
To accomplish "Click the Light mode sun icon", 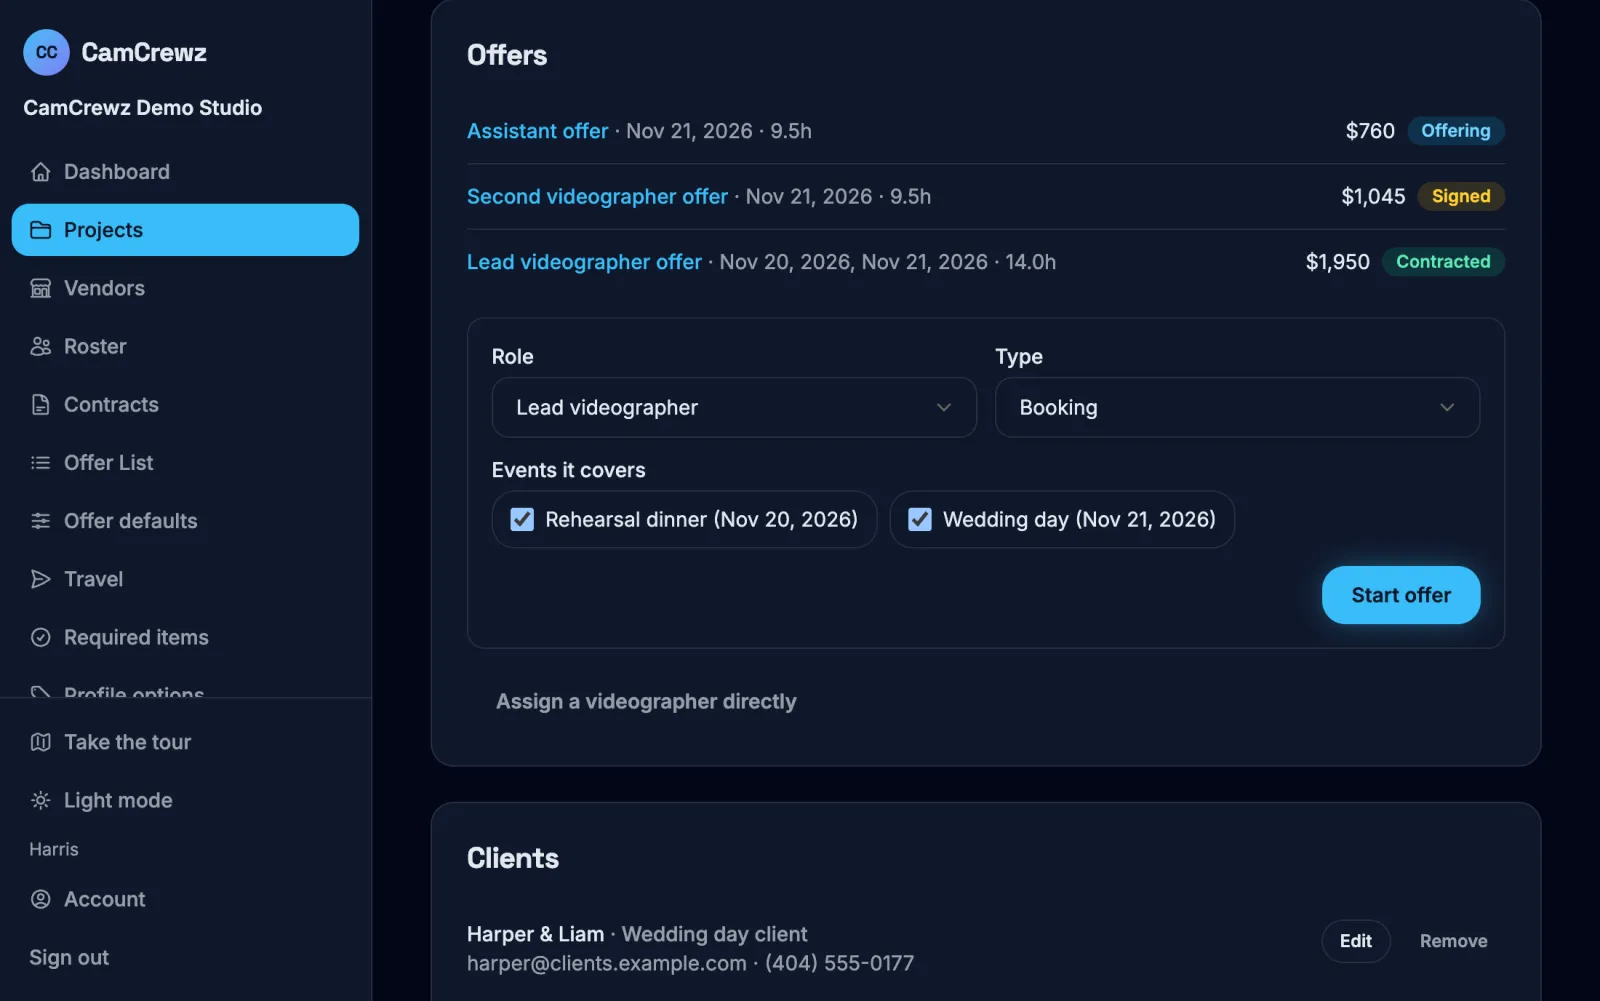I will pyautogui.click(x=40, y=800).
